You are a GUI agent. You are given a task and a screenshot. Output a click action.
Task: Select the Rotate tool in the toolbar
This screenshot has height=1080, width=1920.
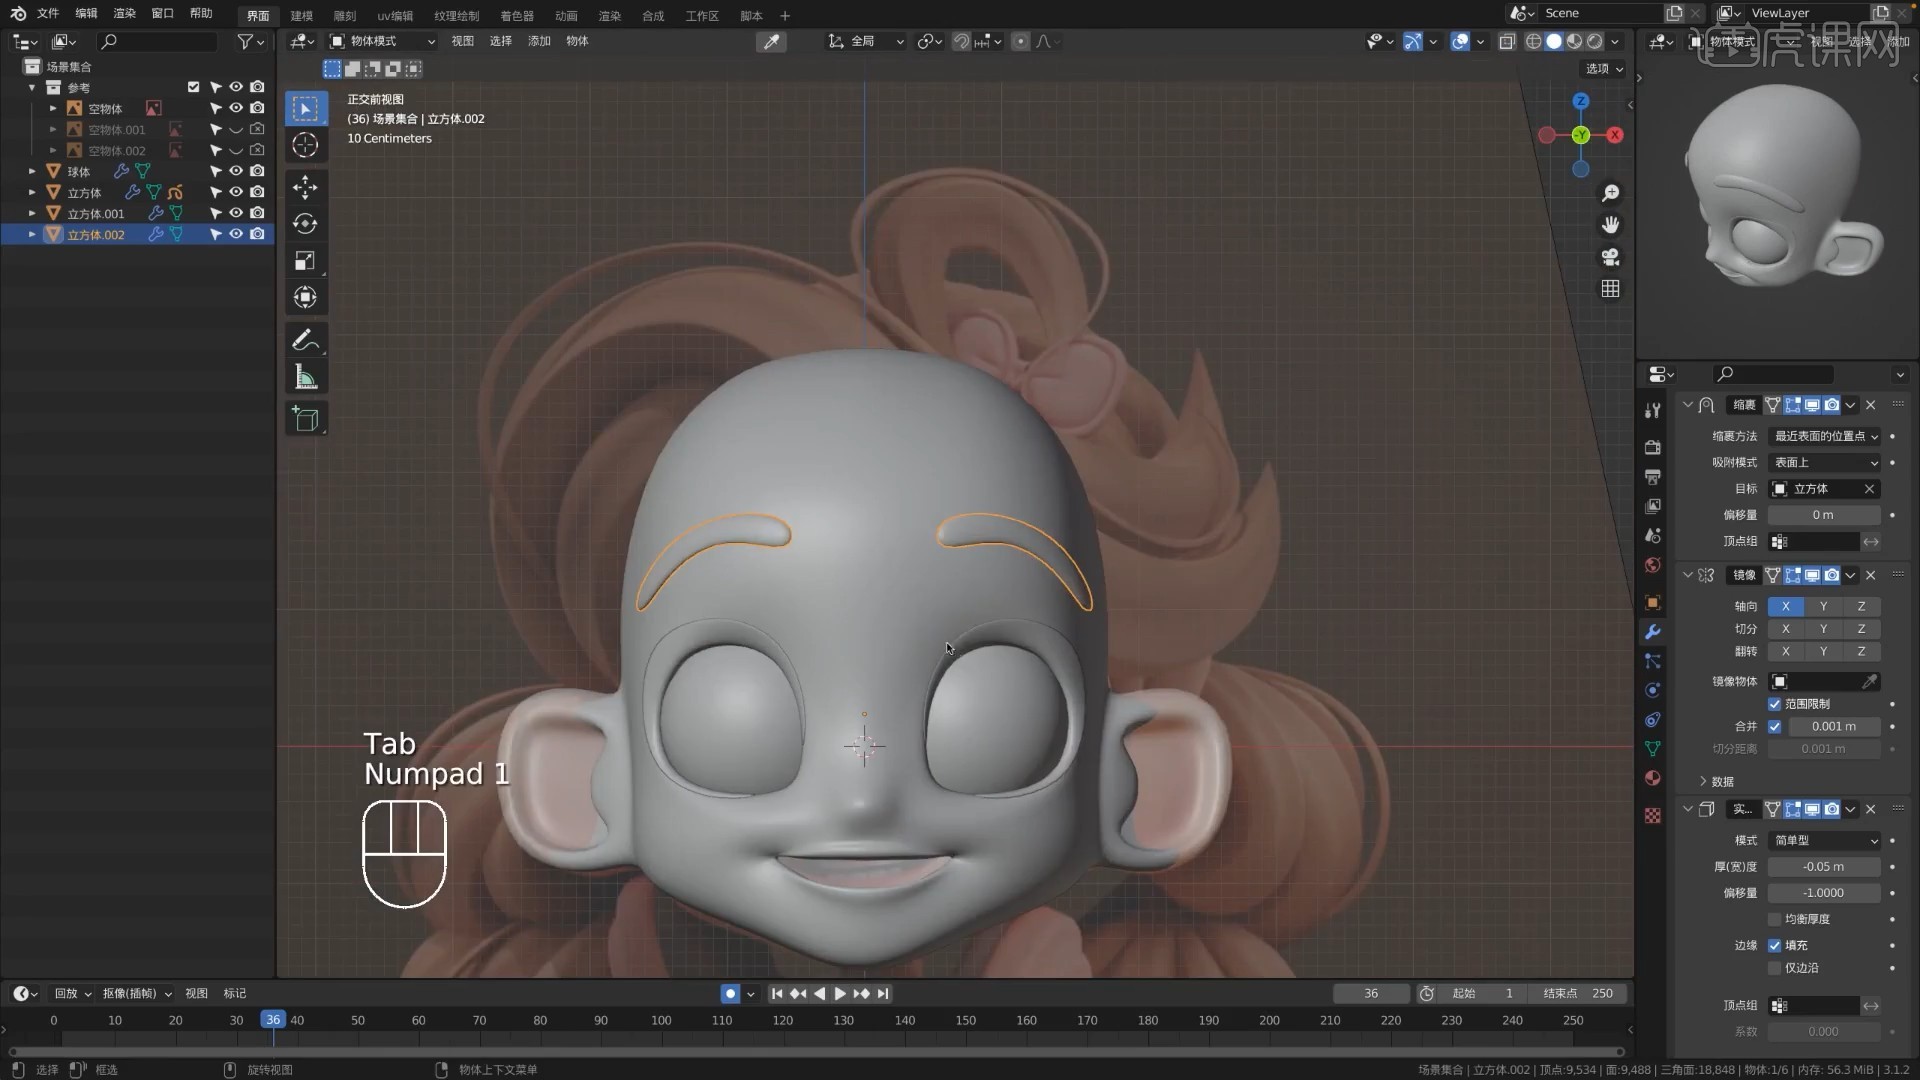pyautogui.click(x=306, y=224)
